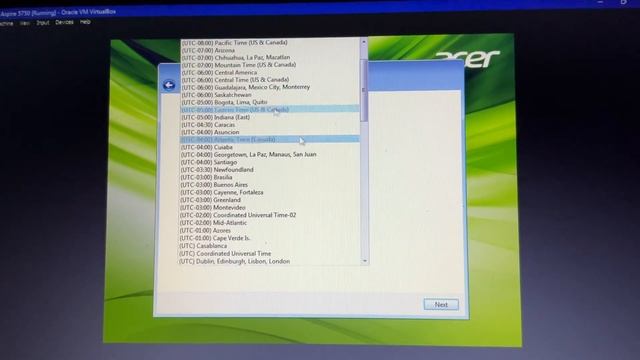
Task: Select (UTC-04:00) Atlantic Time (Canada)
Action: 270,140
